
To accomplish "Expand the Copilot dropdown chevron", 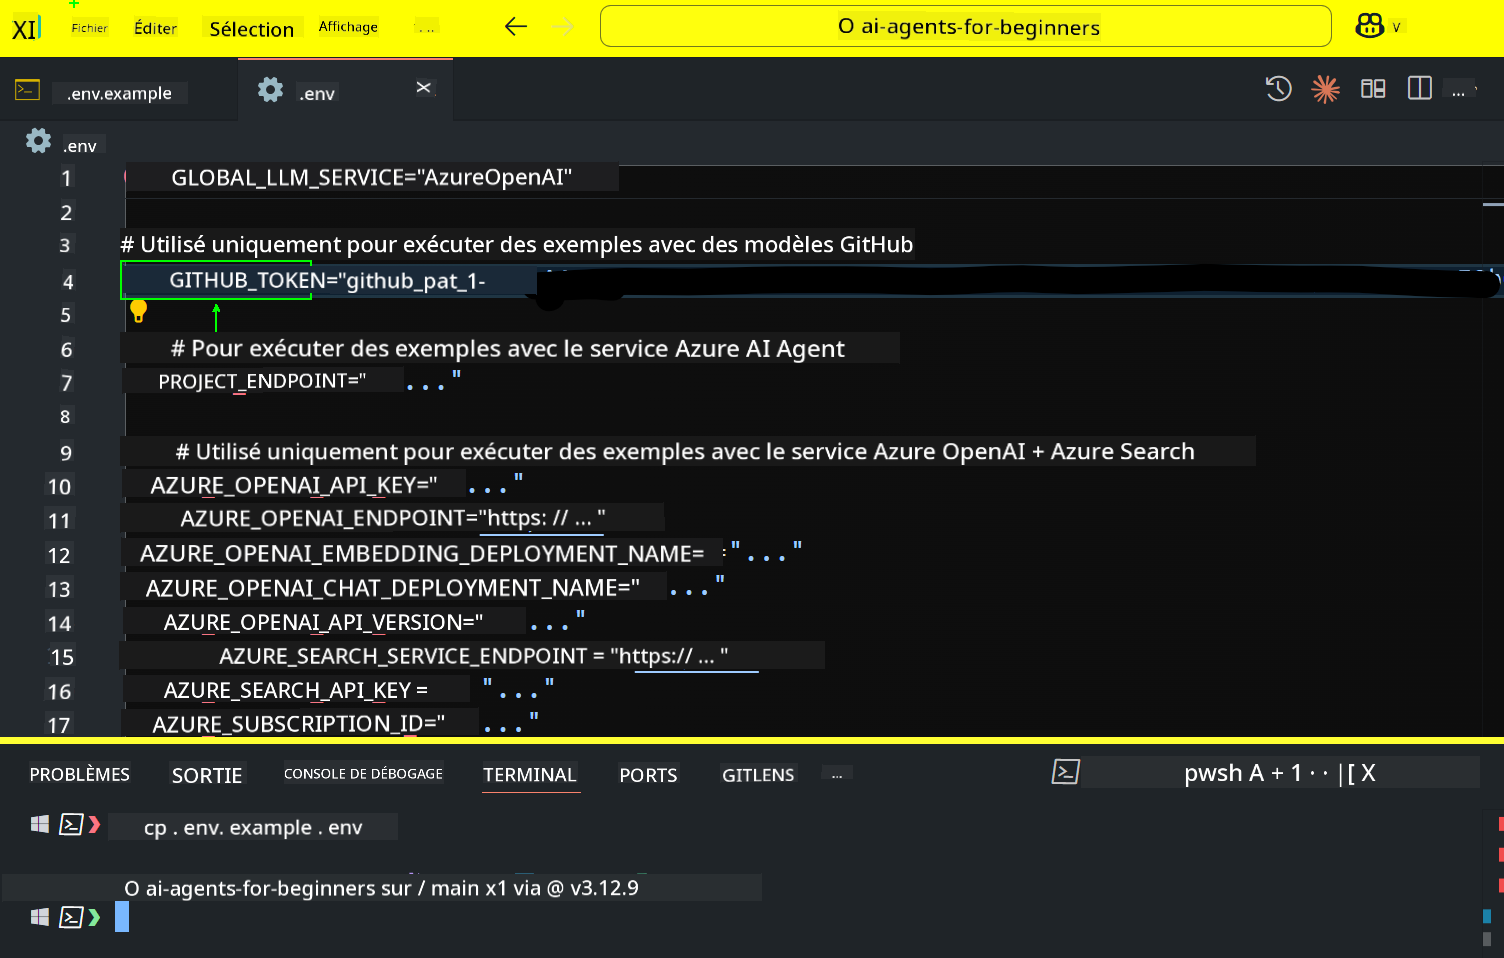I will 1397,27.
